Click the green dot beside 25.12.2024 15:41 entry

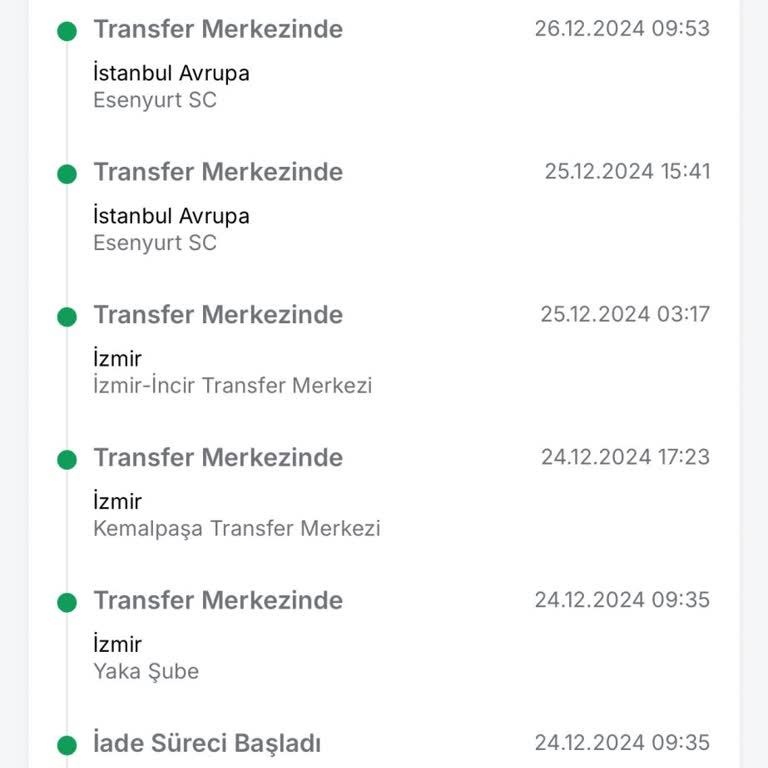point(67,174)
